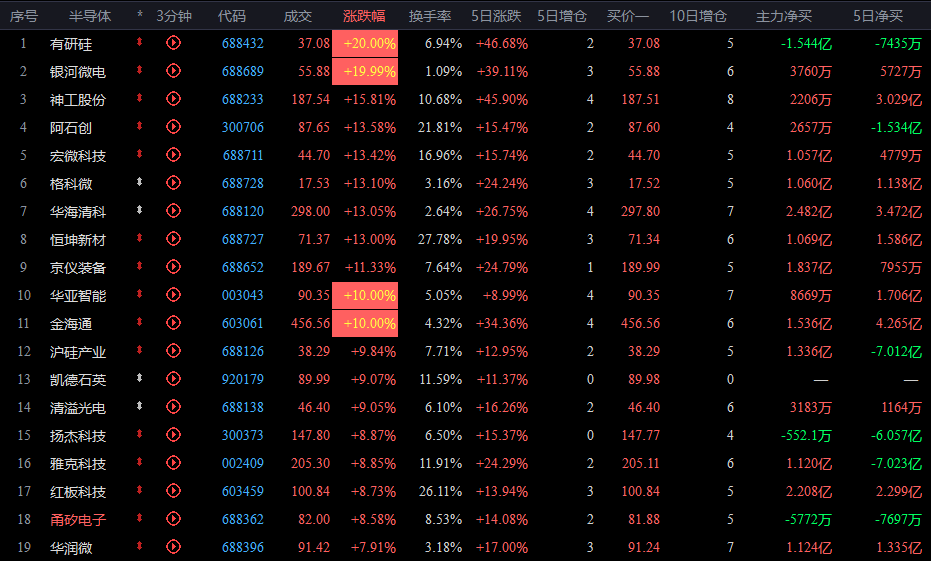This screenshot has width=931, height=561.
Task: Click the play icon in 银河微电 row
Action: coord(173,71)
